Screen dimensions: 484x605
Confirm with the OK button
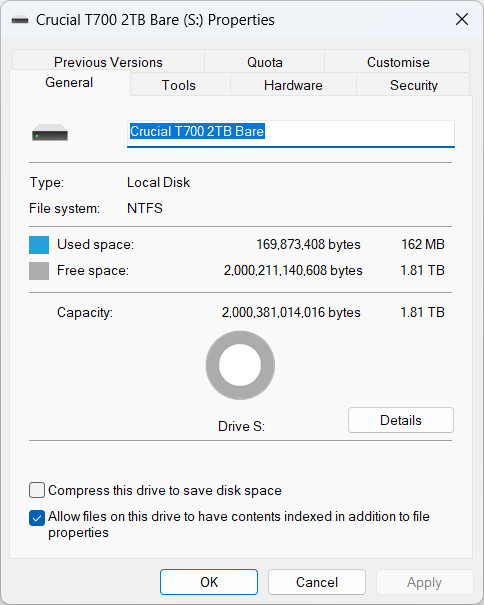click(x=209, y=582)
